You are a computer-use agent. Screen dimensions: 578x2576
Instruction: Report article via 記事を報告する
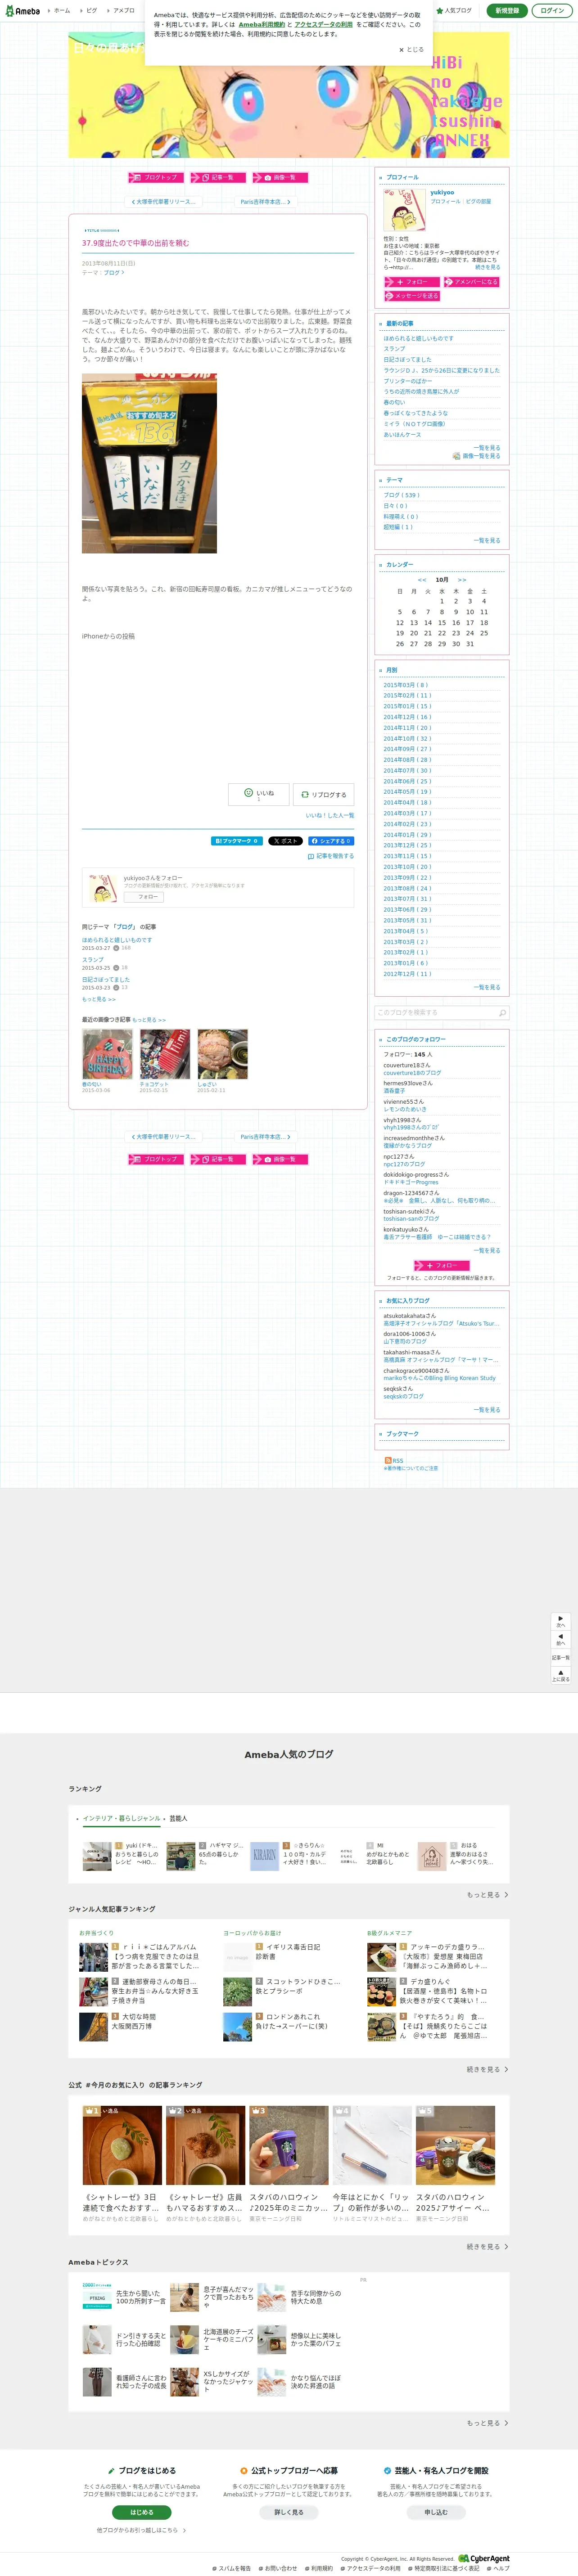[331, 856]
